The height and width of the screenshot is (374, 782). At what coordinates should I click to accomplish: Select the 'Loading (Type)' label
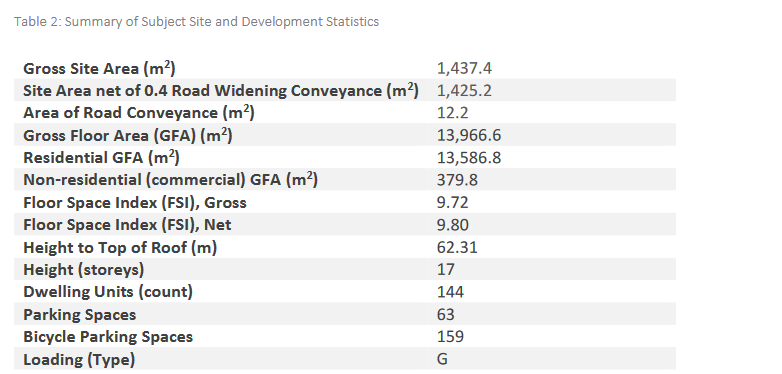[79, 360]
